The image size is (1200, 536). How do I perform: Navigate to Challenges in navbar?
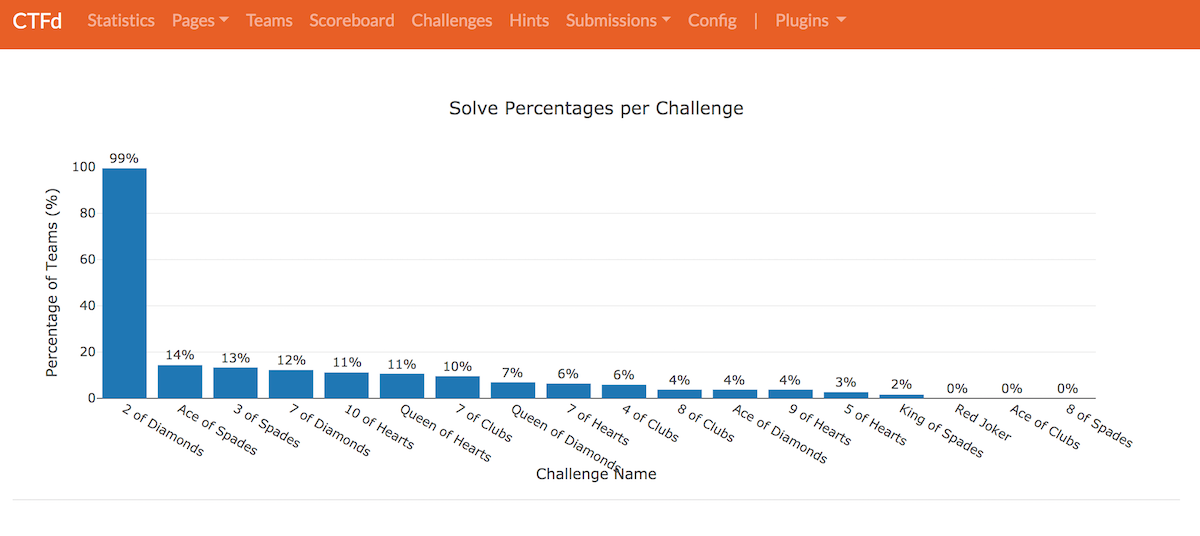coord(452,20)
